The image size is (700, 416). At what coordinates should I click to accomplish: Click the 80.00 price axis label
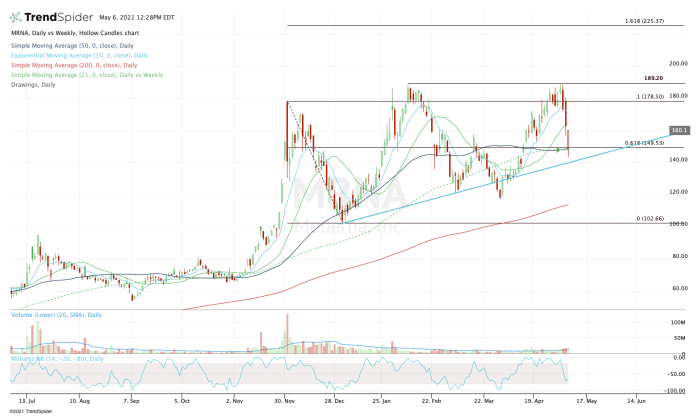point(679,256)
